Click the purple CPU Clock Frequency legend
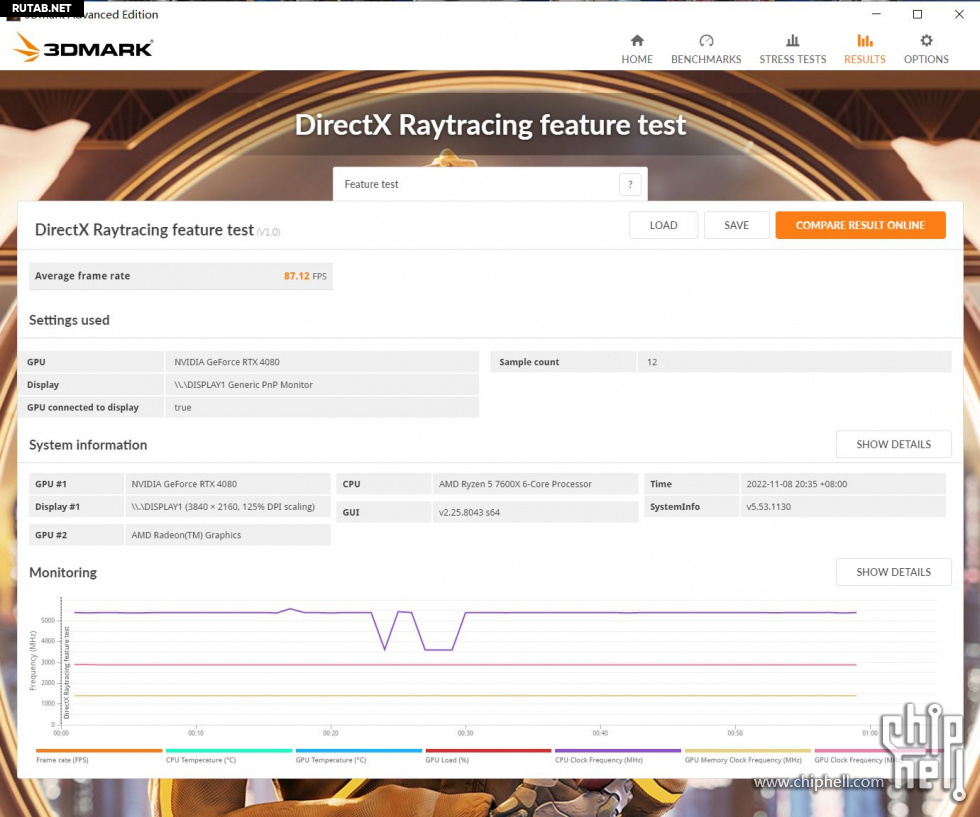This screenshot has width=980, height=817. pyautogui.click(x=617, y=750)
